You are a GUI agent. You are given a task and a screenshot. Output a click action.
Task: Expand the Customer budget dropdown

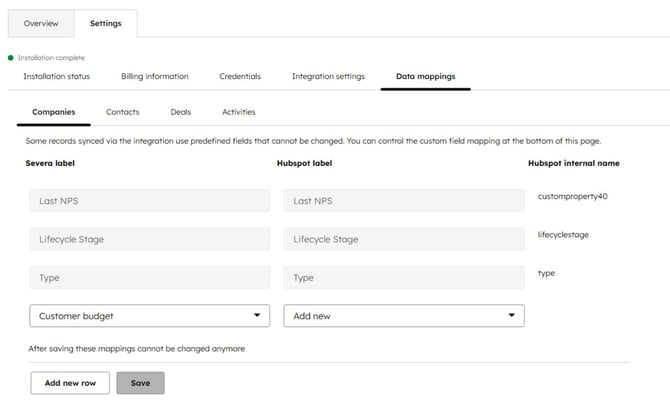coord(140,316)
